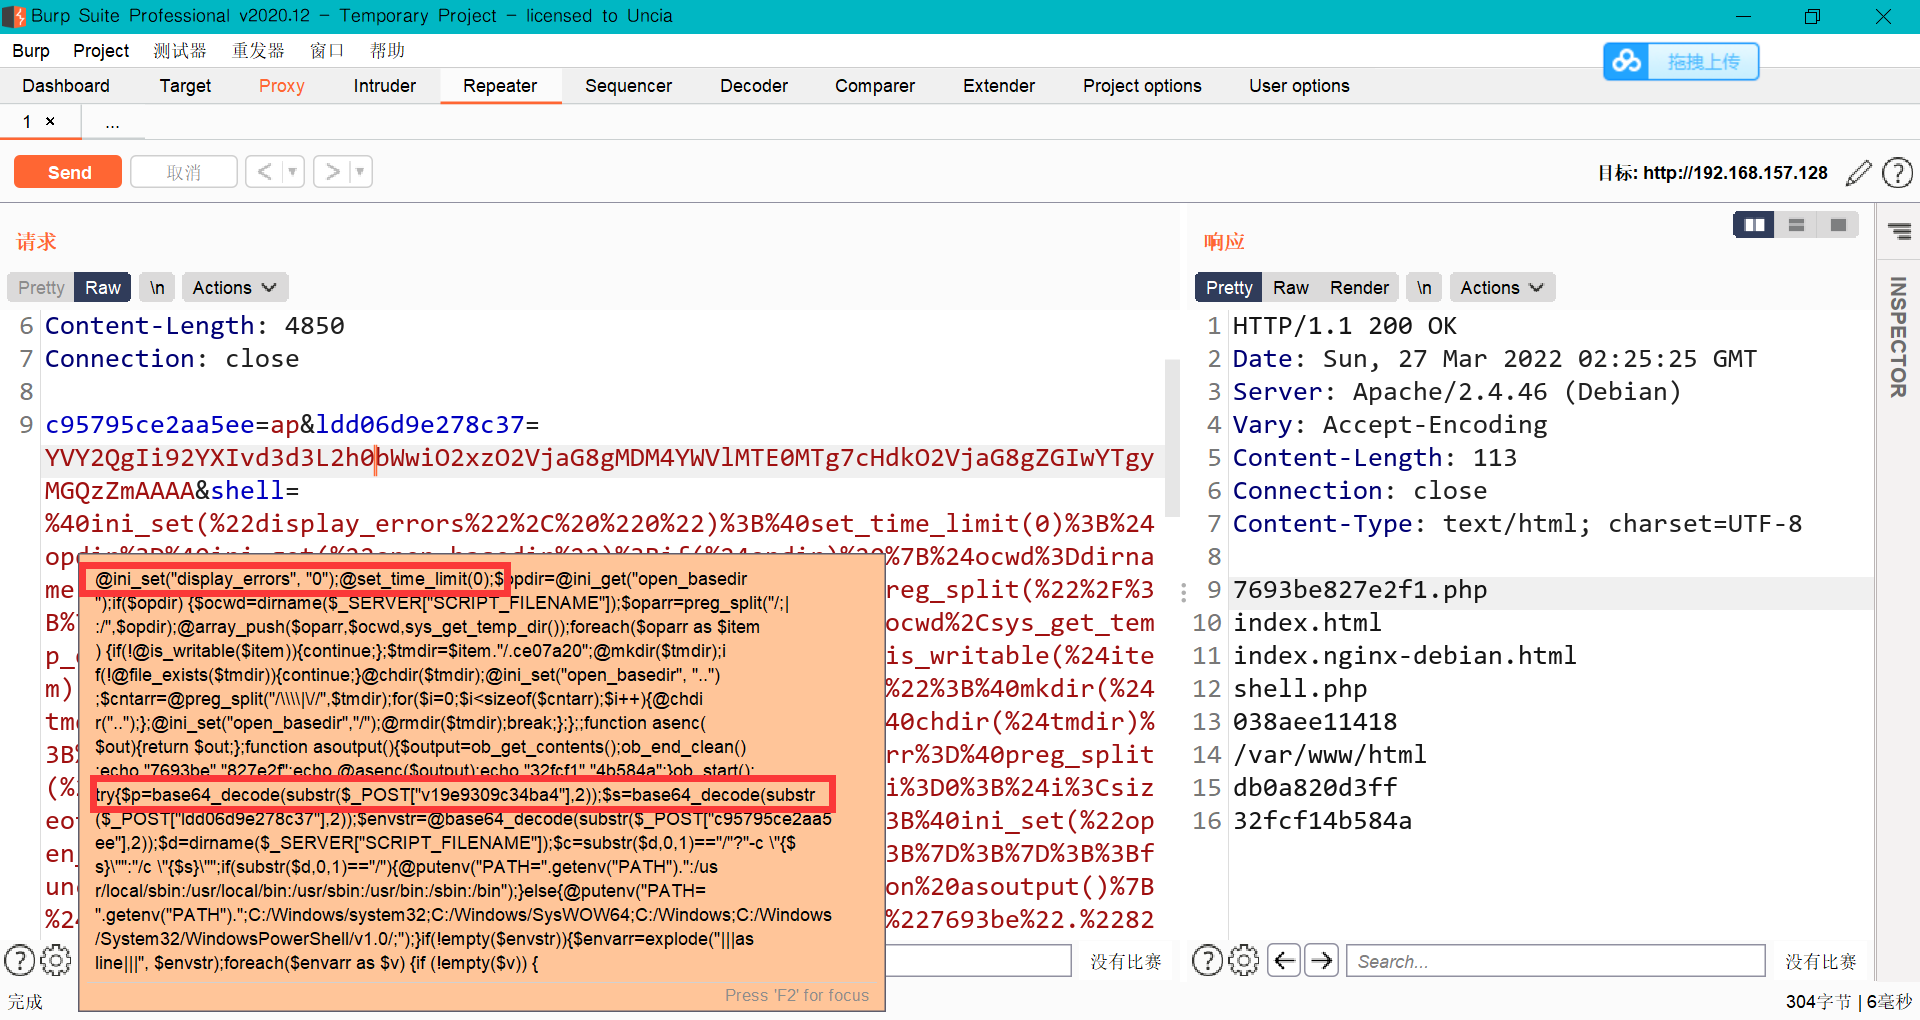
Task: Open response Actions dropdown
Action: [x=1502, y=288]
